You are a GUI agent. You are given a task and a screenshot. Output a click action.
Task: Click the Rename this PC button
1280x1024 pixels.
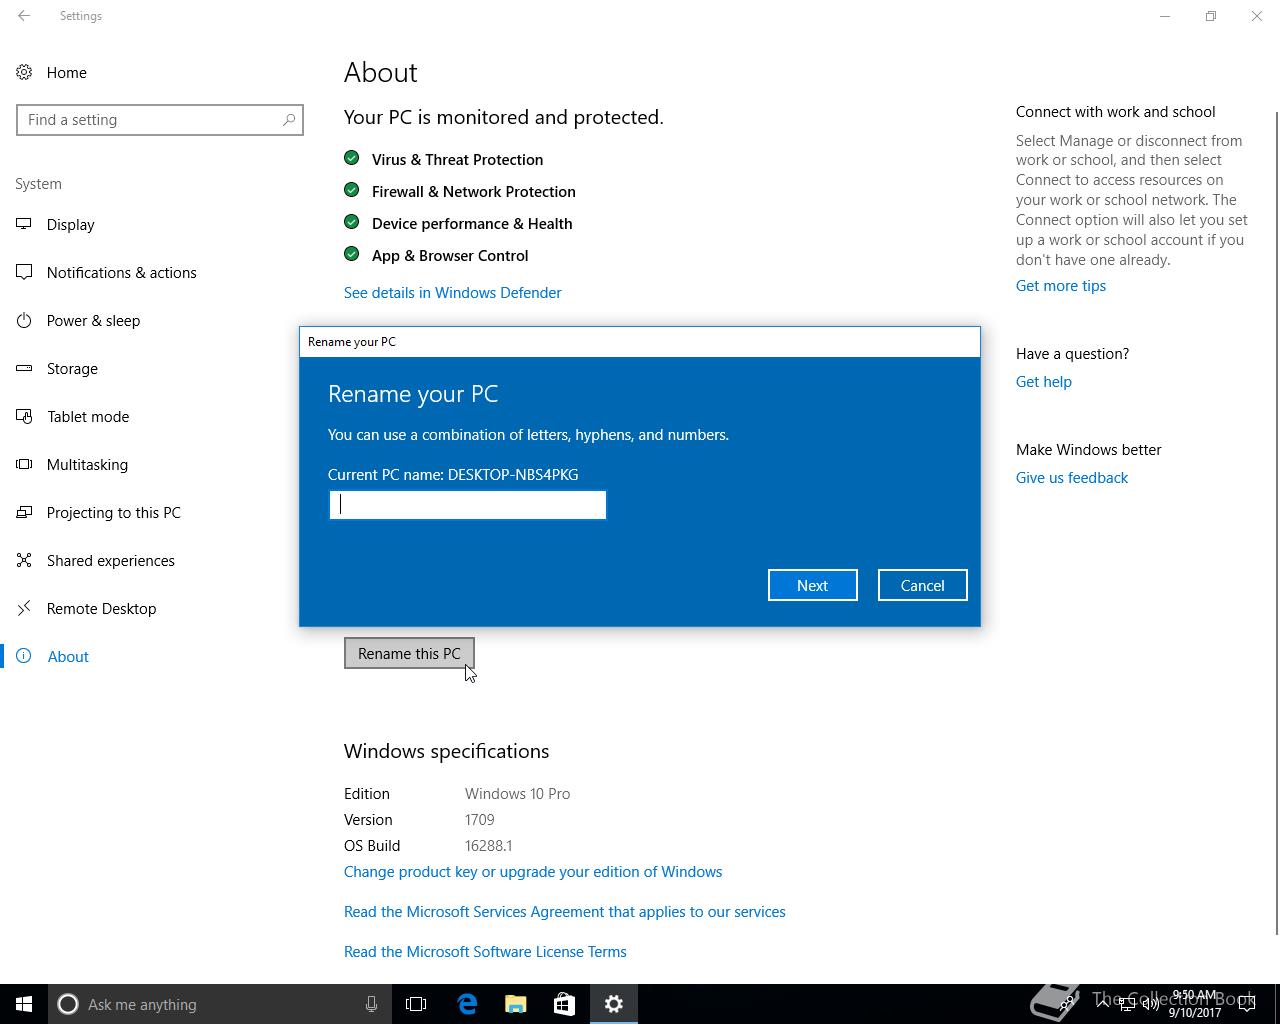409,653
